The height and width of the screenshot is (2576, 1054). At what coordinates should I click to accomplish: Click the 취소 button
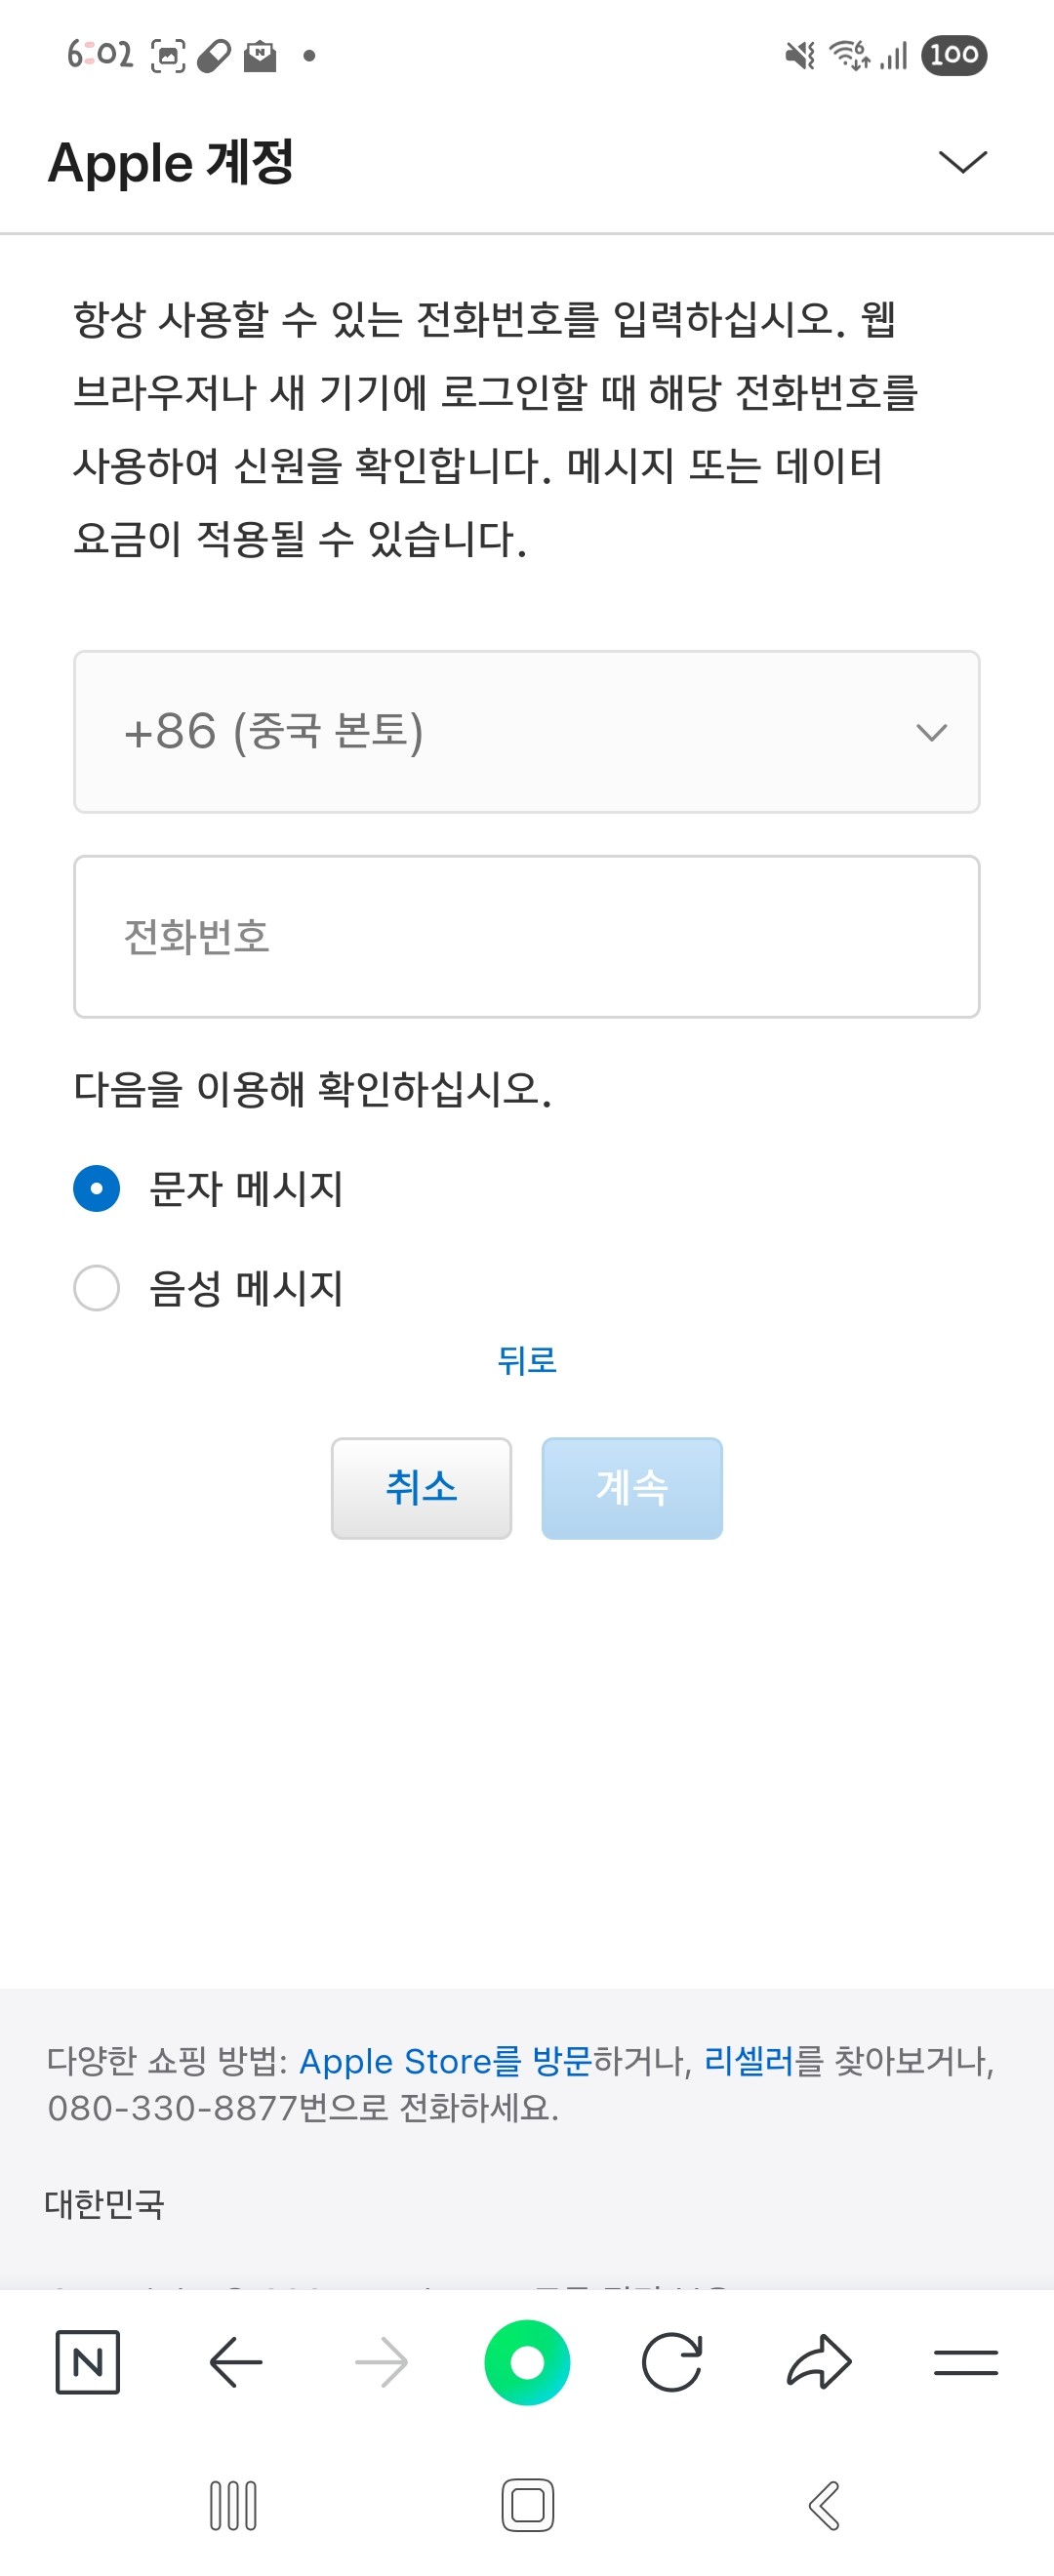tap(421, 1488)
